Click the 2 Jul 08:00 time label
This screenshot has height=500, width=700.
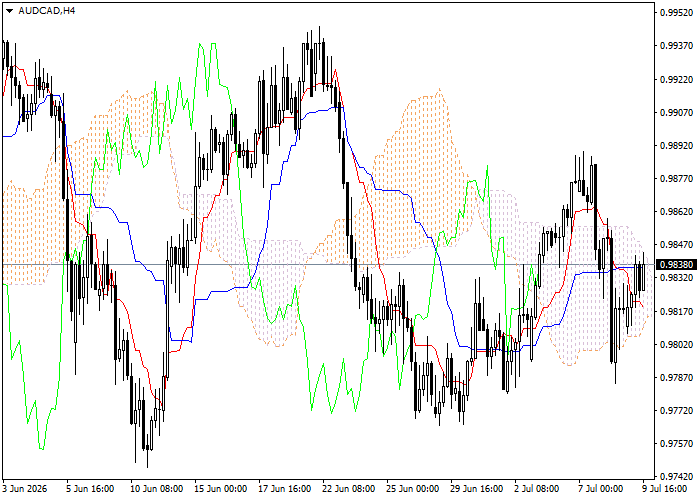[537, 489]
